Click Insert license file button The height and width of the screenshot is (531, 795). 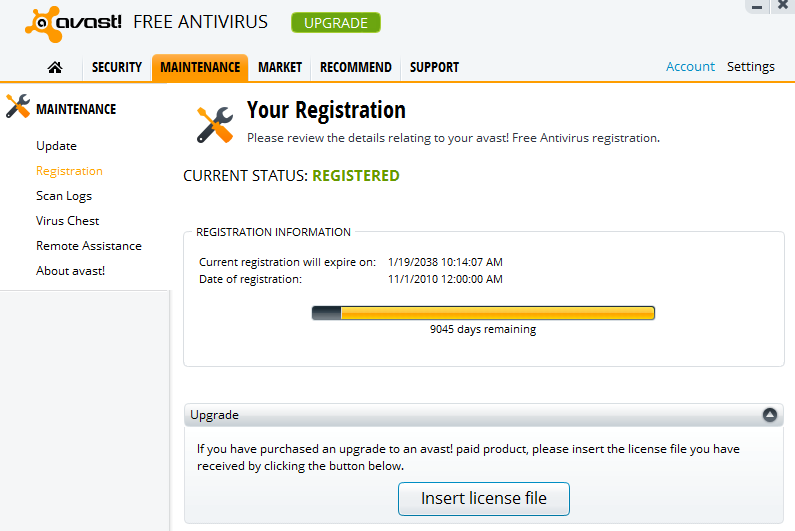(x=484, y=498)
